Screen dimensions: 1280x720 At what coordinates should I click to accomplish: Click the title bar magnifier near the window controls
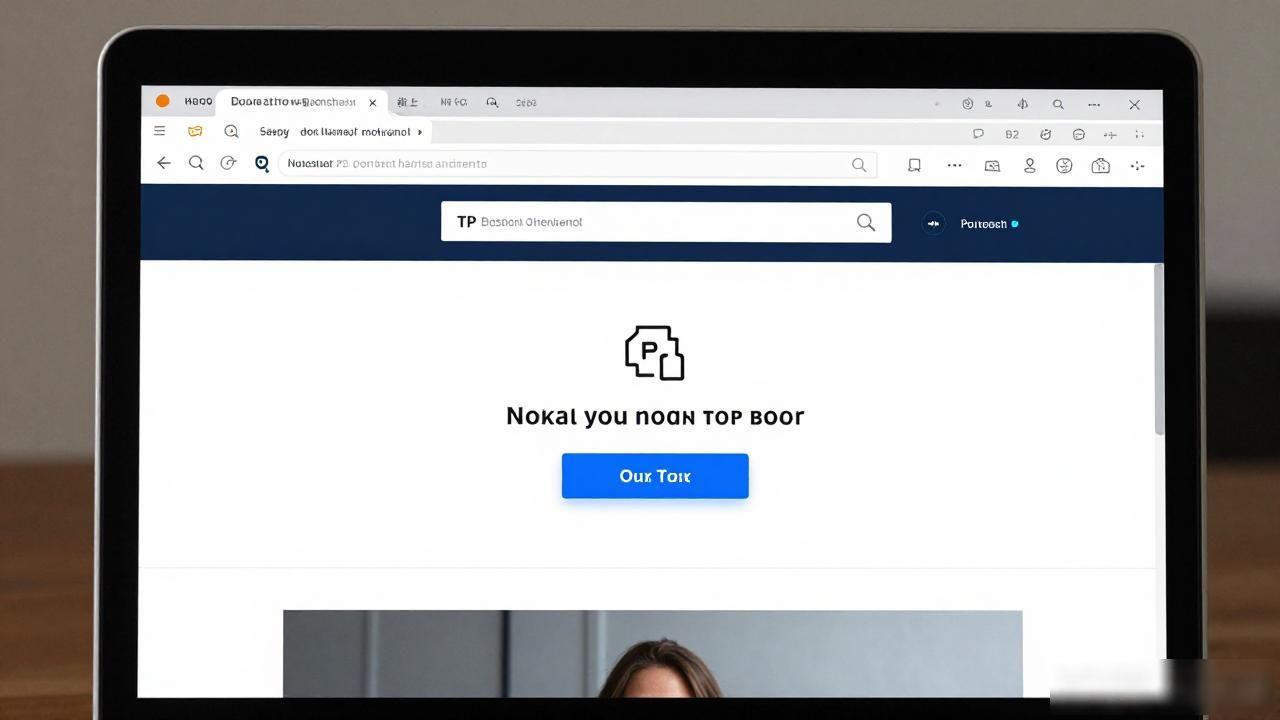point(1058,104)
